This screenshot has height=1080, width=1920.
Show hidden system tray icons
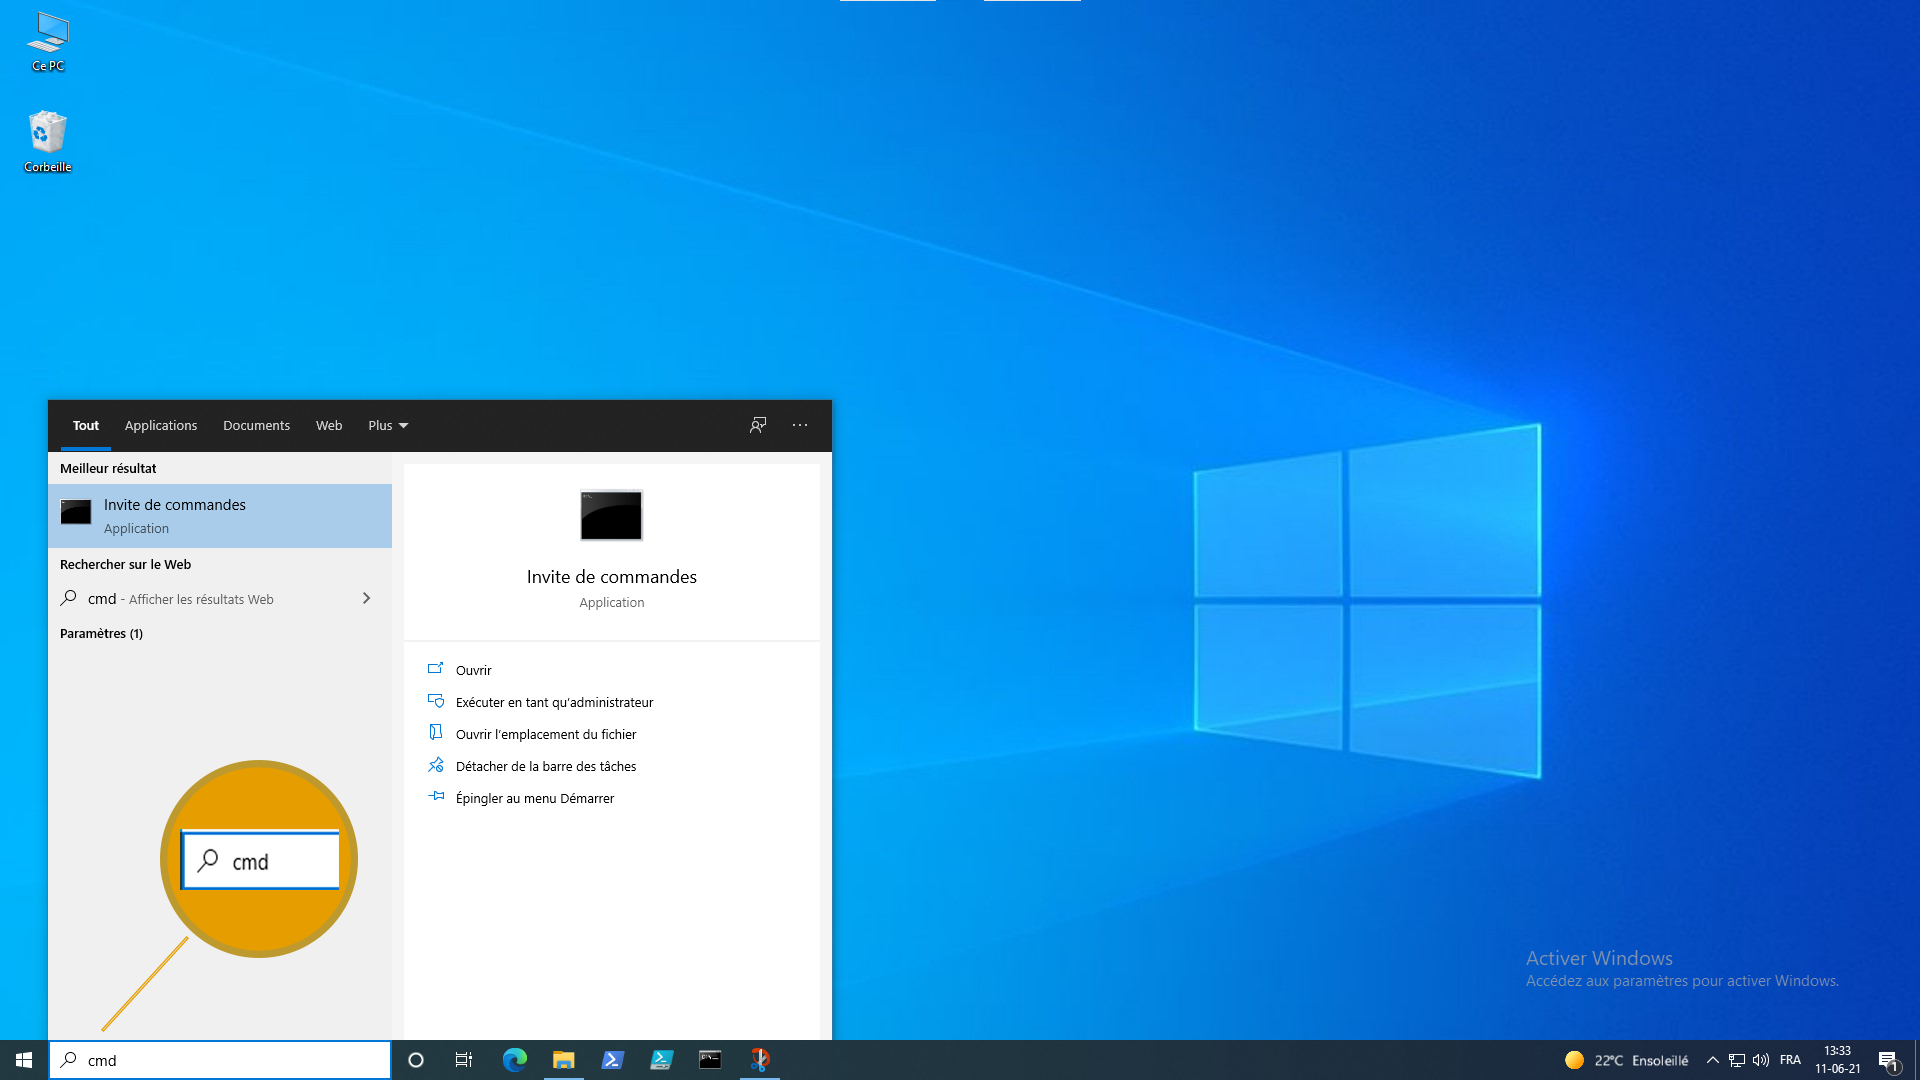(1712, 1060)
